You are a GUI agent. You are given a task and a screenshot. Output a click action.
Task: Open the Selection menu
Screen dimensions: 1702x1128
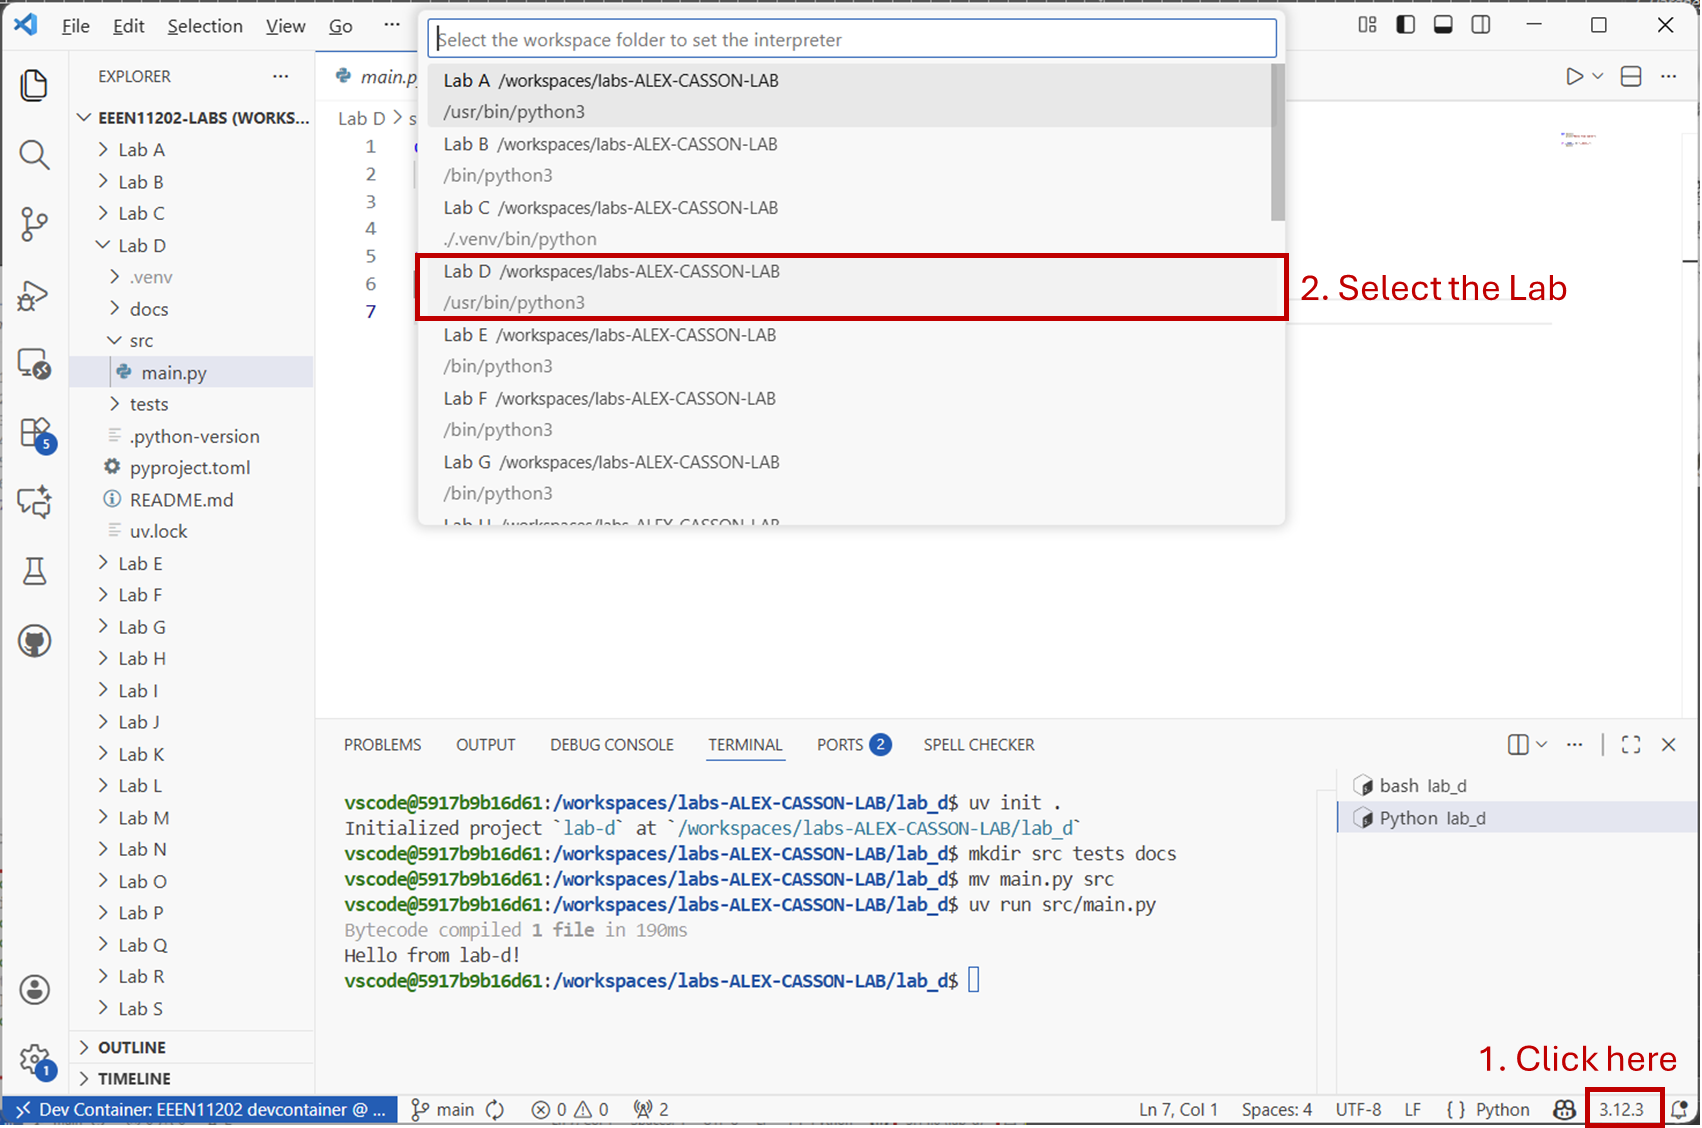204,26
